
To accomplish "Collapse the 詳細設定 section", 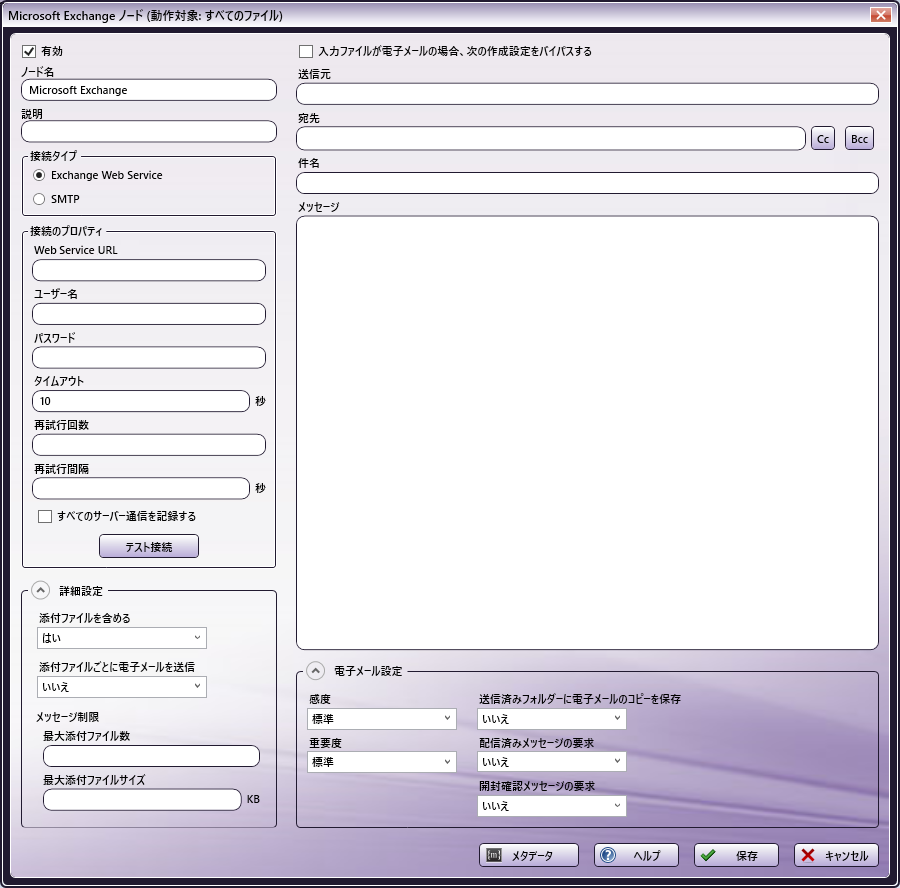I will [40, 590].
